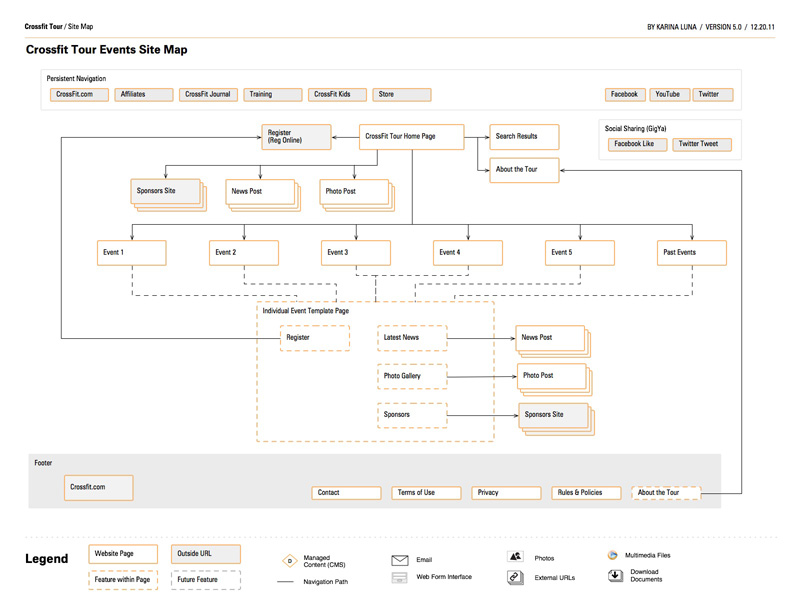Click the Privacy footer box
Image resolution: width=800 pixels, height=613 pixels.
507,493
